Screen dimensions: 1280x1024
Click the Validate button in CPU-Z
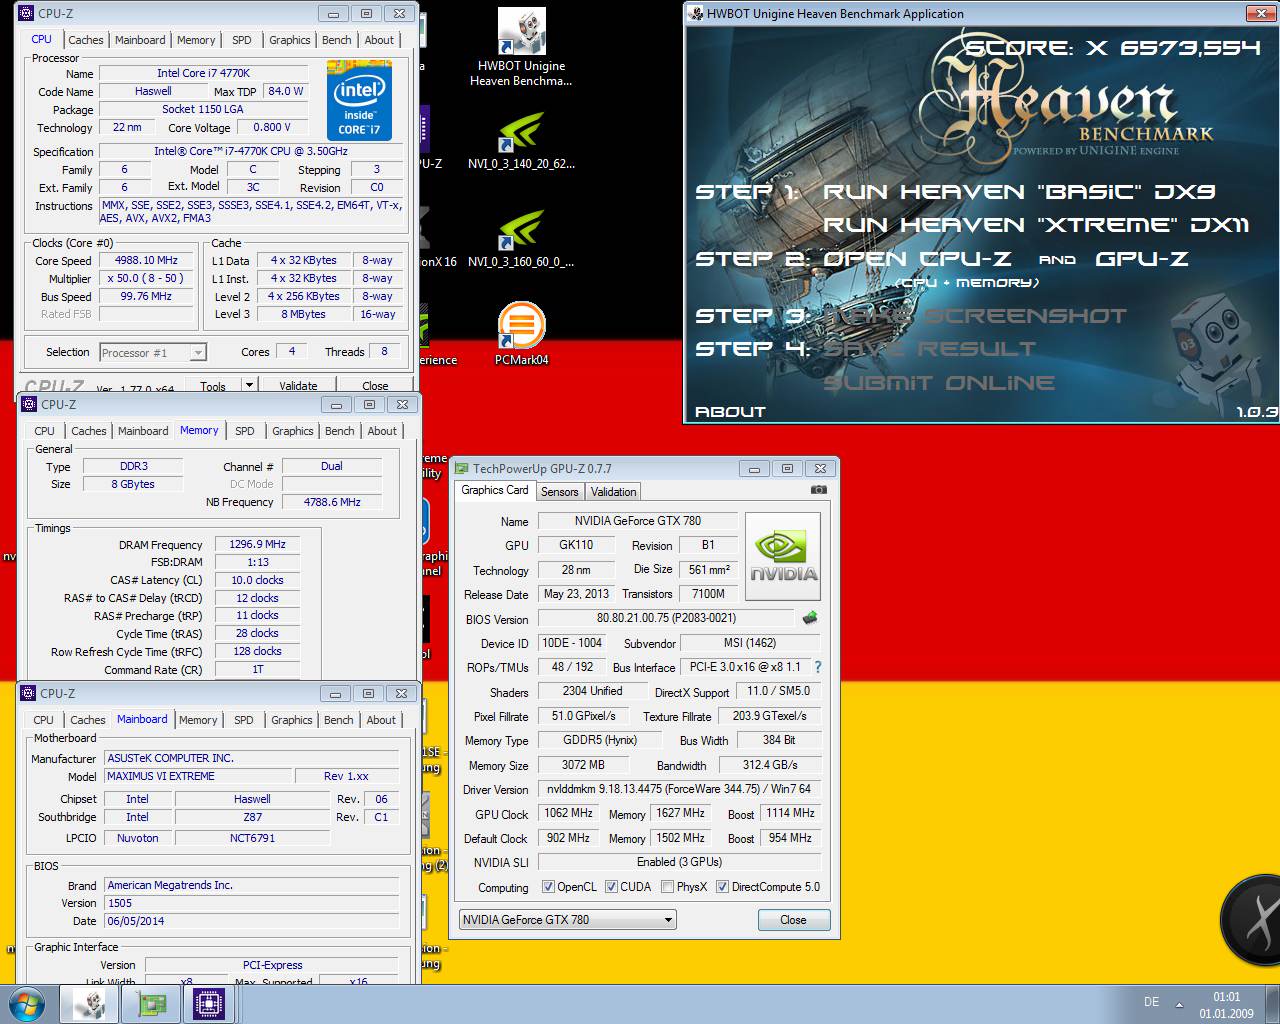(x=298, y=385)
